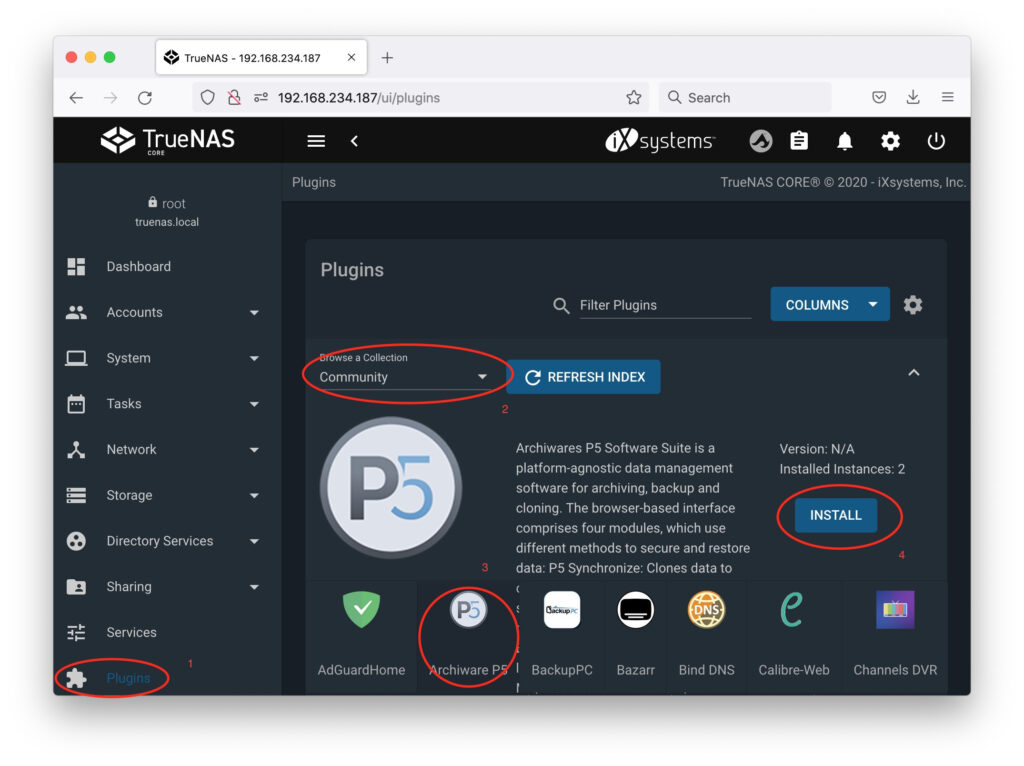Open Dashboard in the sidebar
This screenshot has width=1024, height=766.
point(139,267)
